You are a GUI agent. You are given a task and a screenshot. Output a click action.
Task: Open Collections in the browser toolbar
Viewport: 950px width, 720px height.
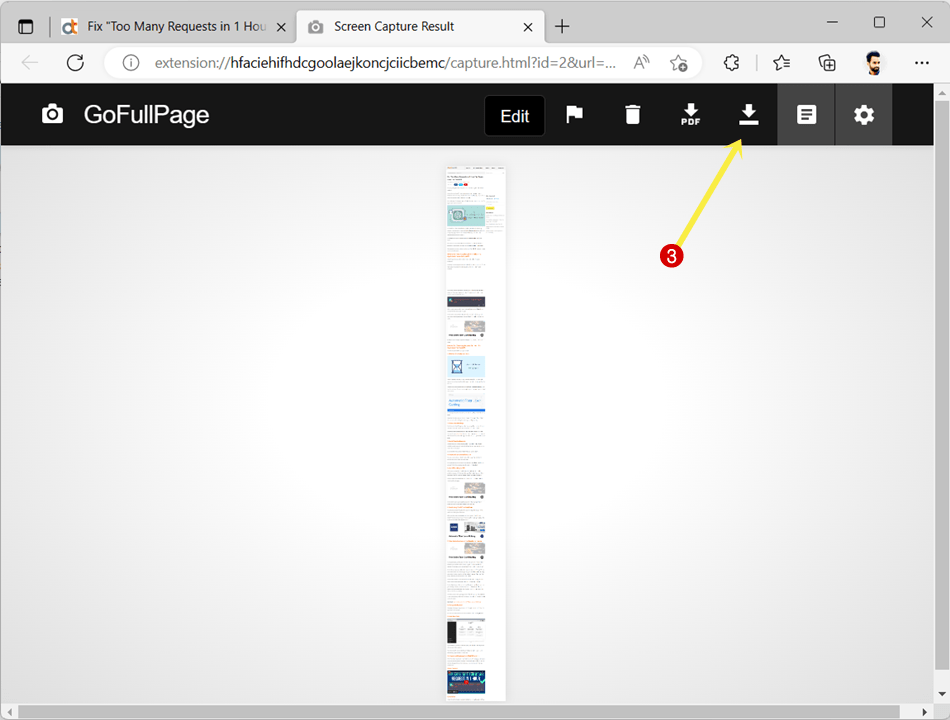827,62
